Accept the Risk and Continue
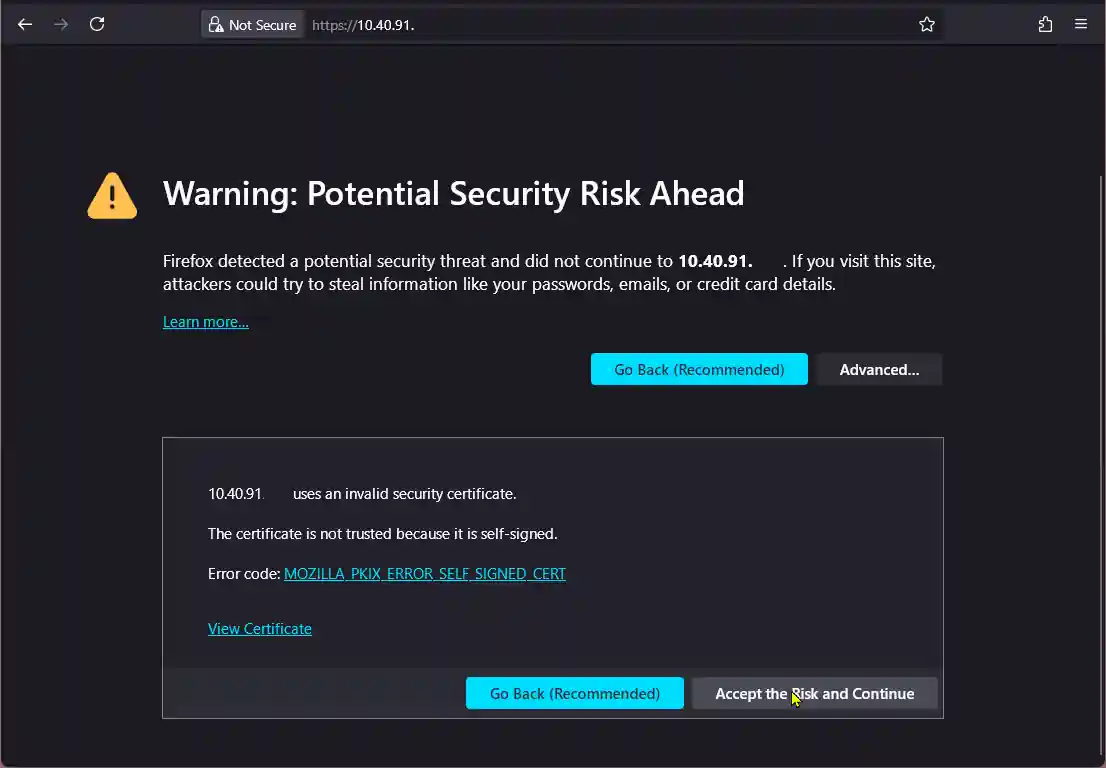The width and height of the screenshot is (1106, 768). [815, 693]
